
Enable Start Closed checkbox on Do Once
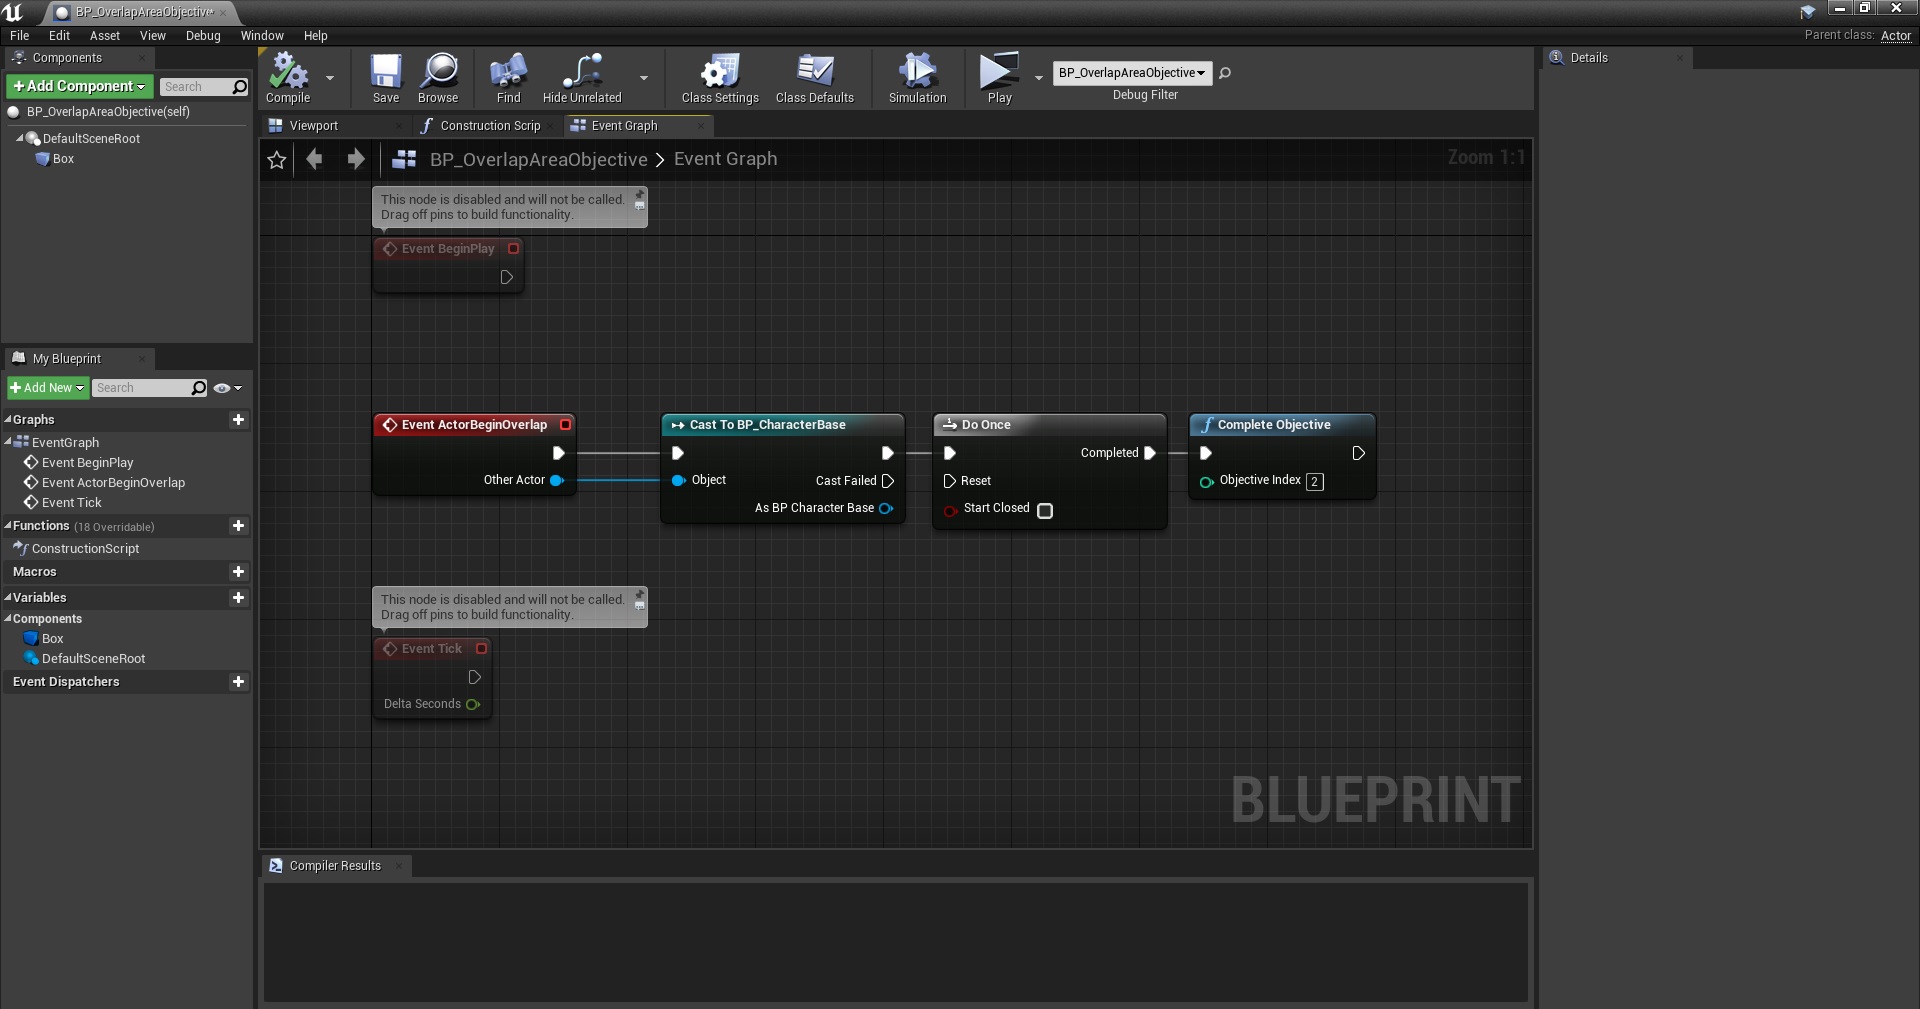pyautogui.click(x=1045, y=511)
